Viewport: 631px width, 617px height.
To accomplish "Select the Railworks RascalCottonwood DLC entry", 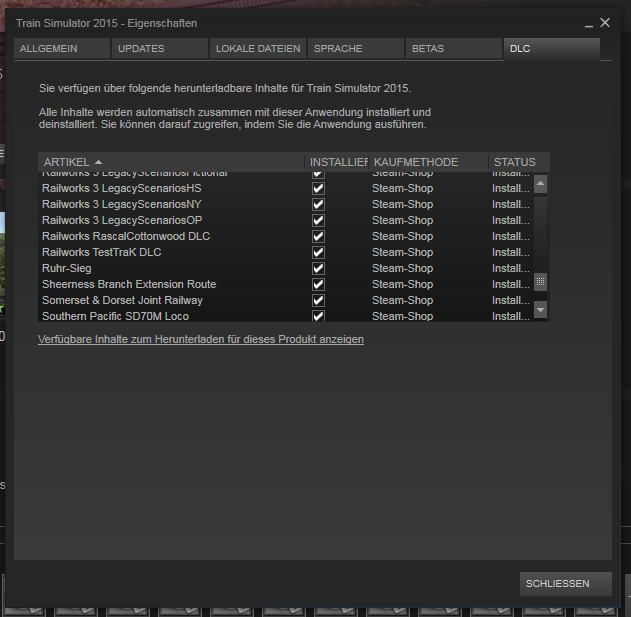I will point(286,236).
